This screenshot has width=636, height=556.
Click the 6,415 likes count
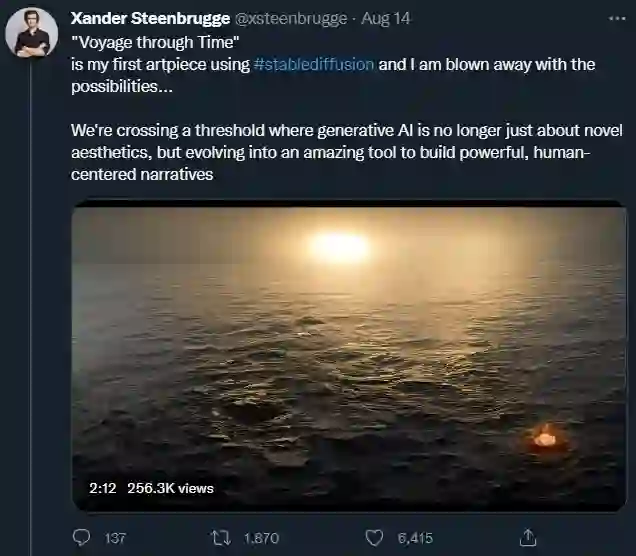(415, 538)
